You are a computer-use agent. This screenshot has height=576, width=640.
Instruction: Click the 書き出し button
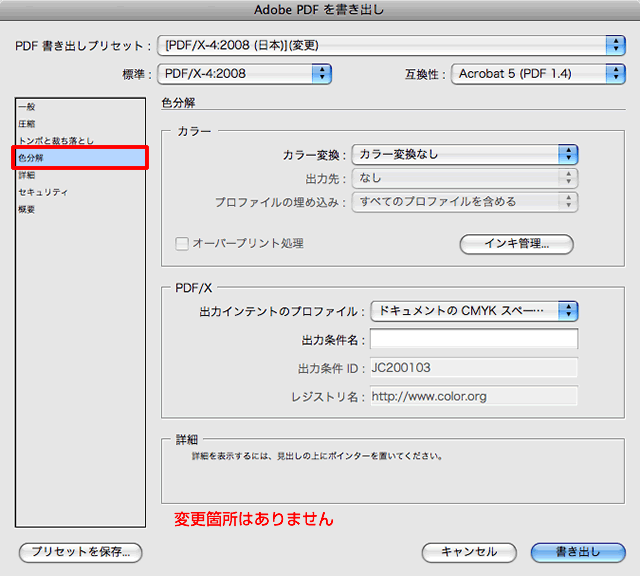[x=578, y=552]
